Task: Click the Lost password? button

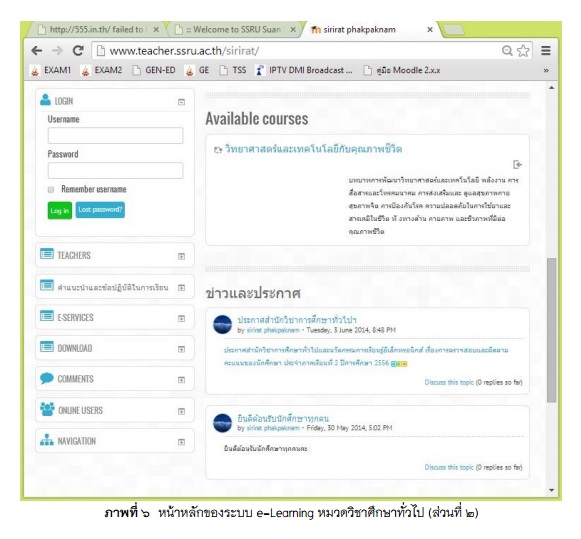Action: pos(100,210)
